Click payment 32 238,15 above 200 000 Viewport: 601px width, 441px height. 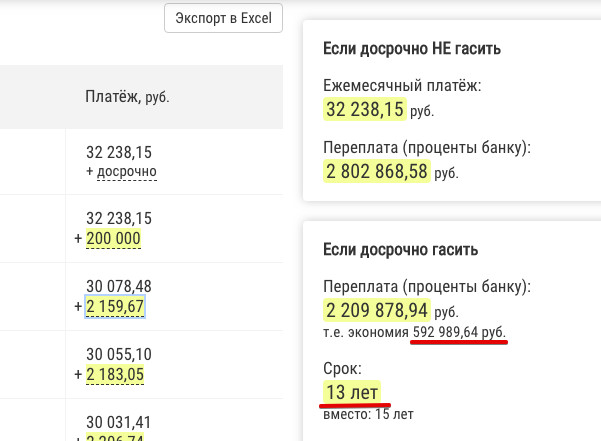pos(119,219)
